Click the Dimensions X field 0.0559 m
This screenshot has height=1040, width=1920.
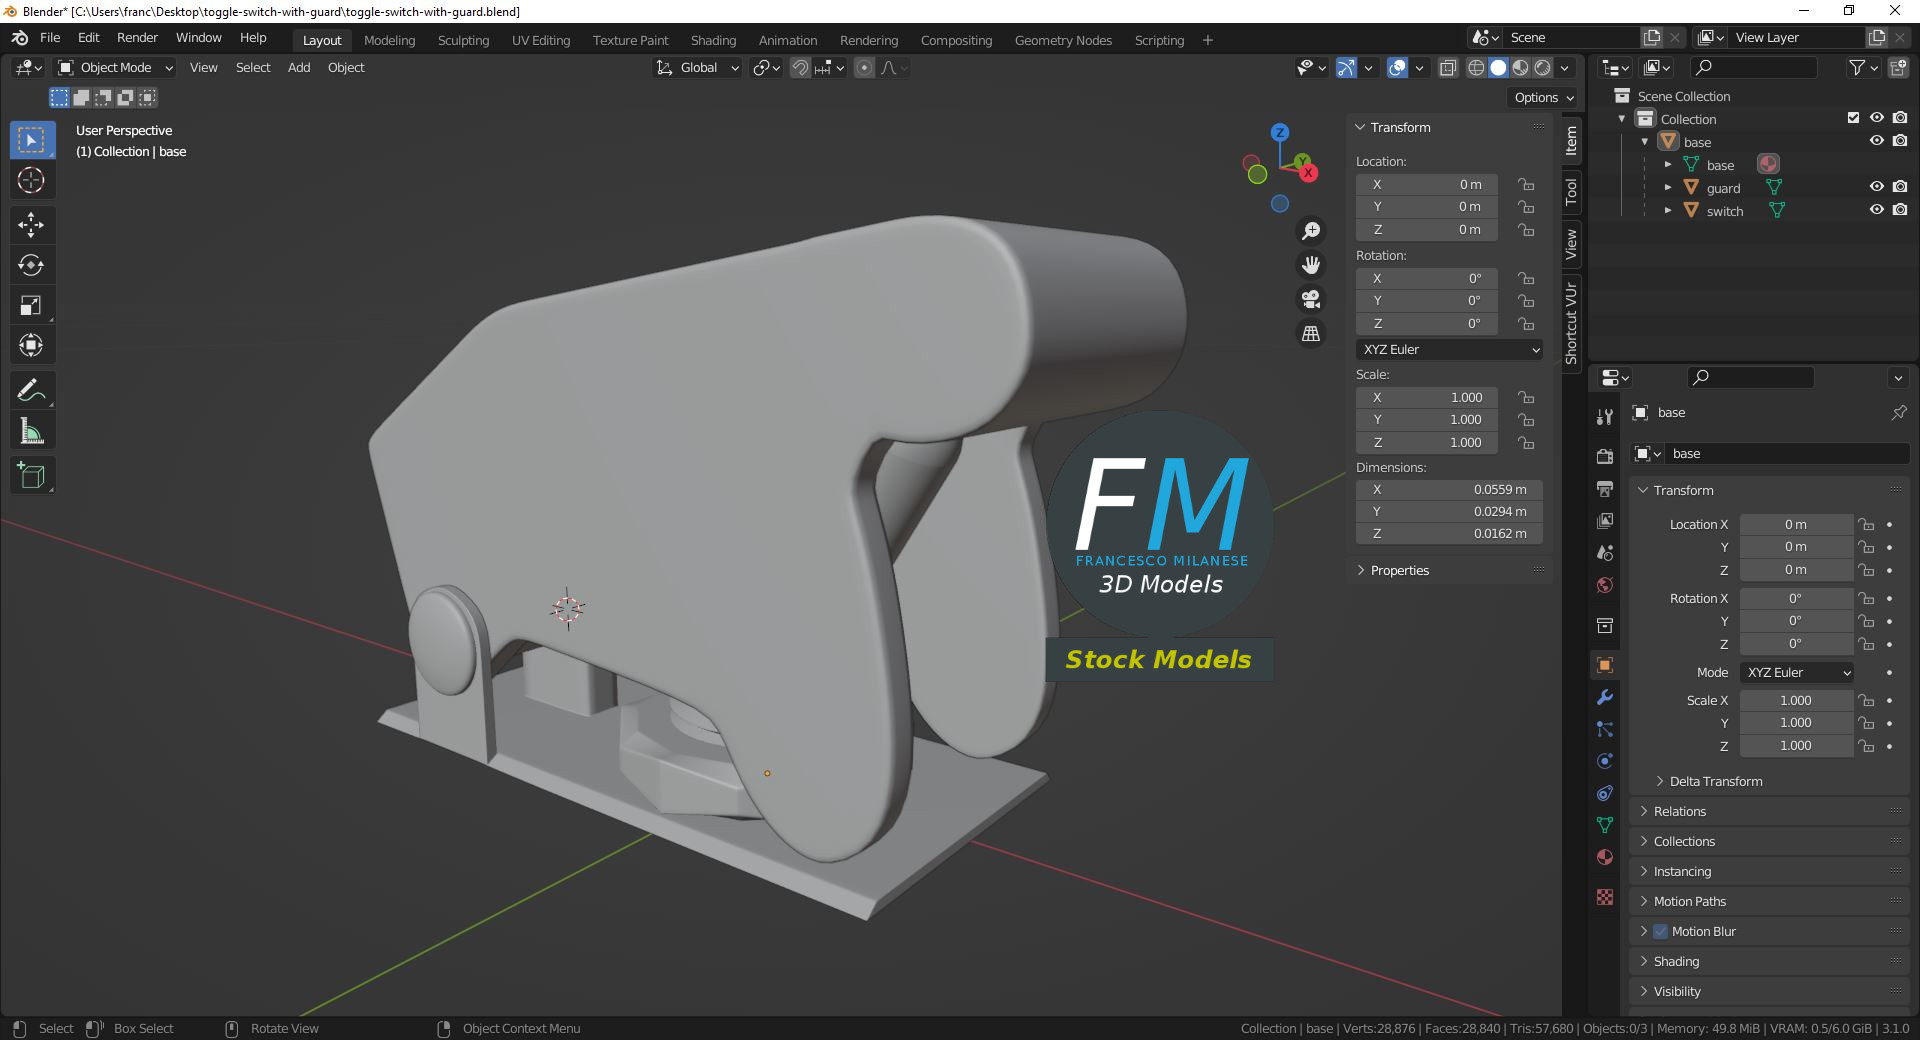(x=1449, y=490)
